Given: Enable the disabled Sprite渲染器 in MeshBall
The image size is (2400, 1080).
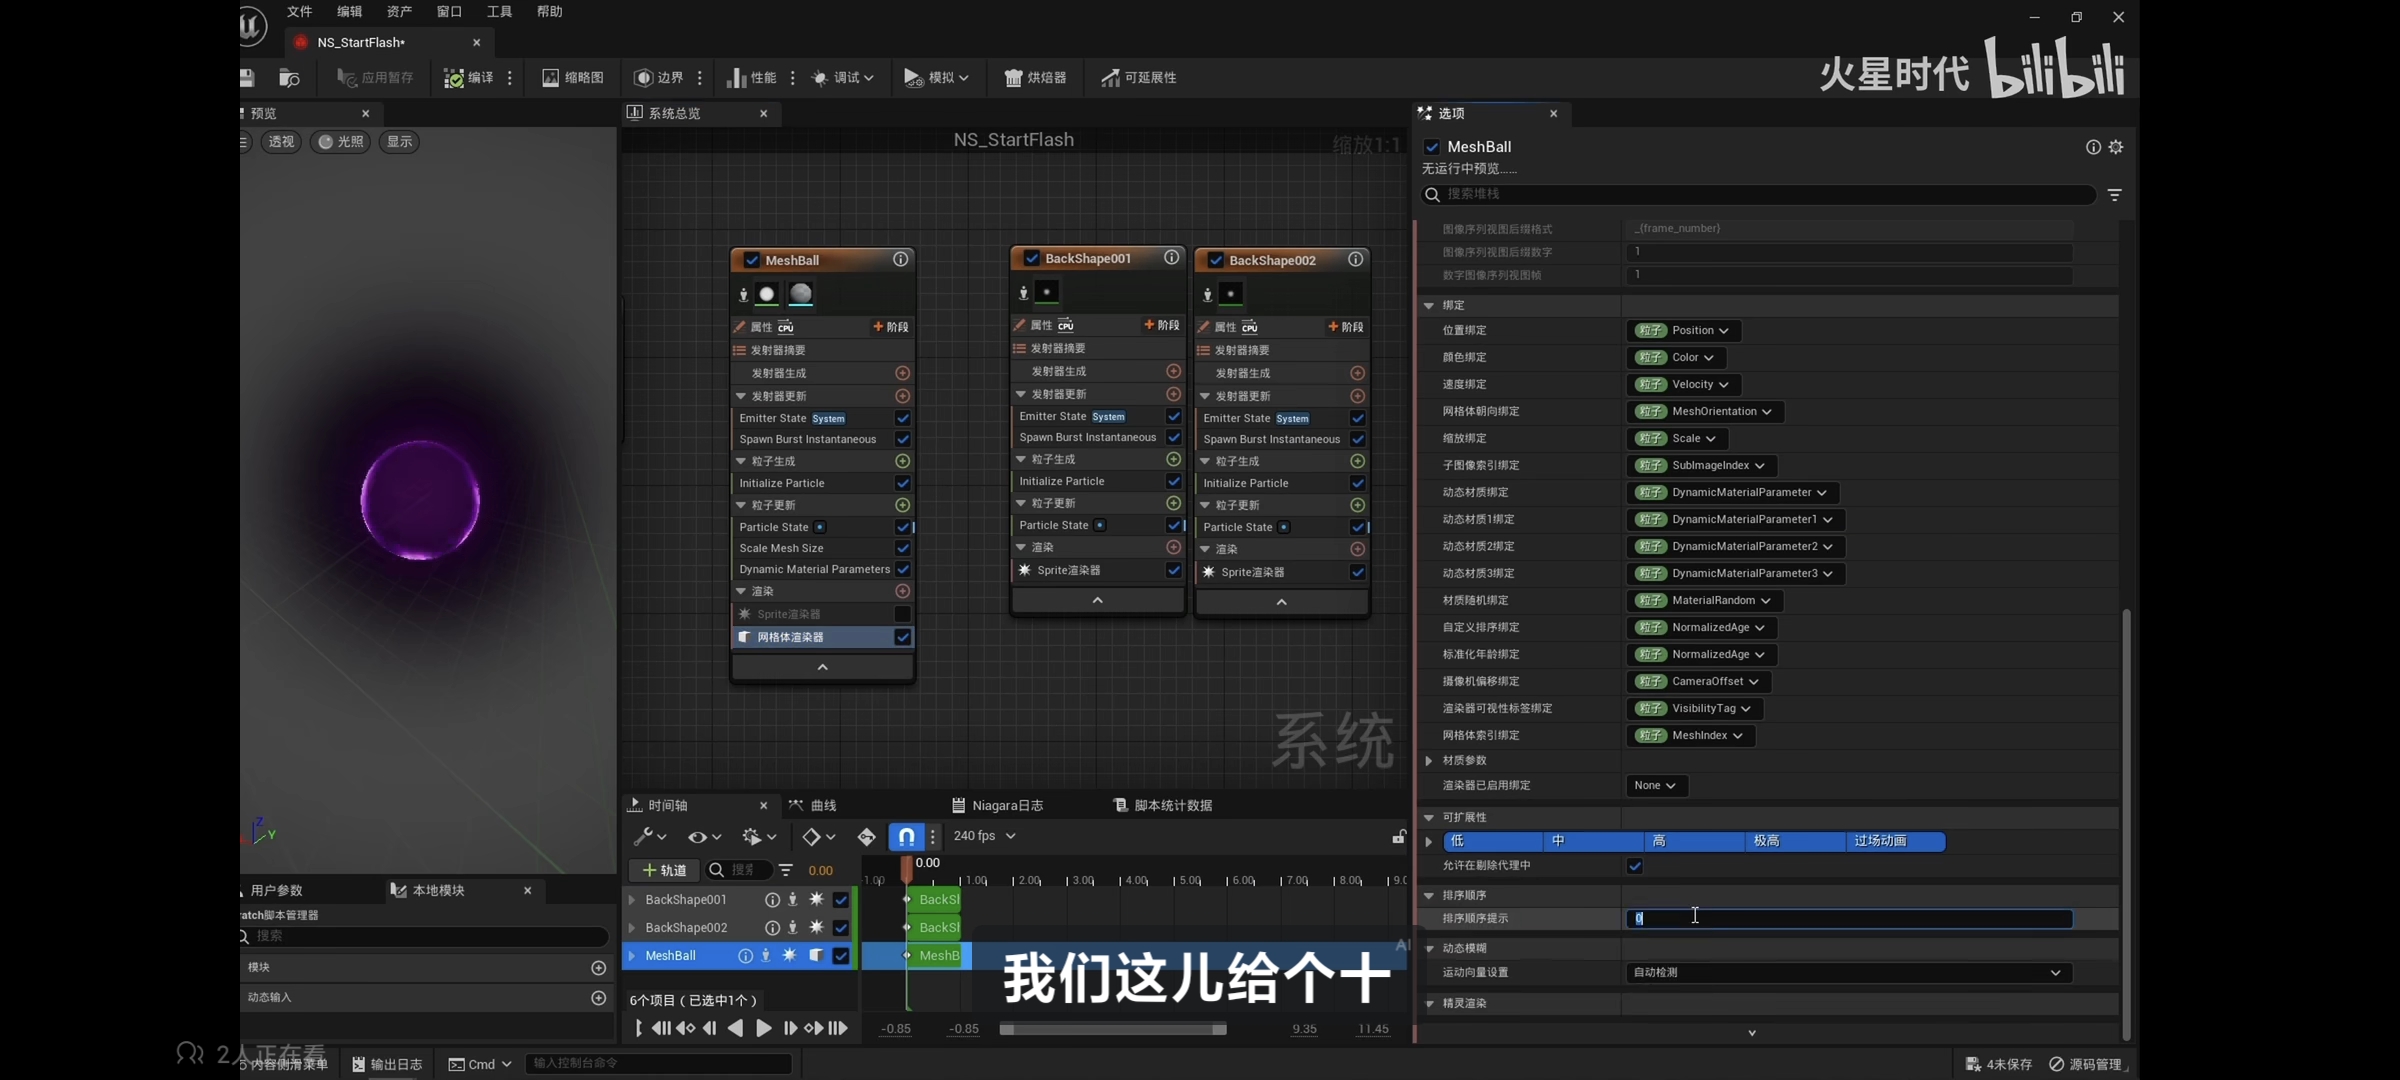Looking at the screenshot, I should click(902, 614).
